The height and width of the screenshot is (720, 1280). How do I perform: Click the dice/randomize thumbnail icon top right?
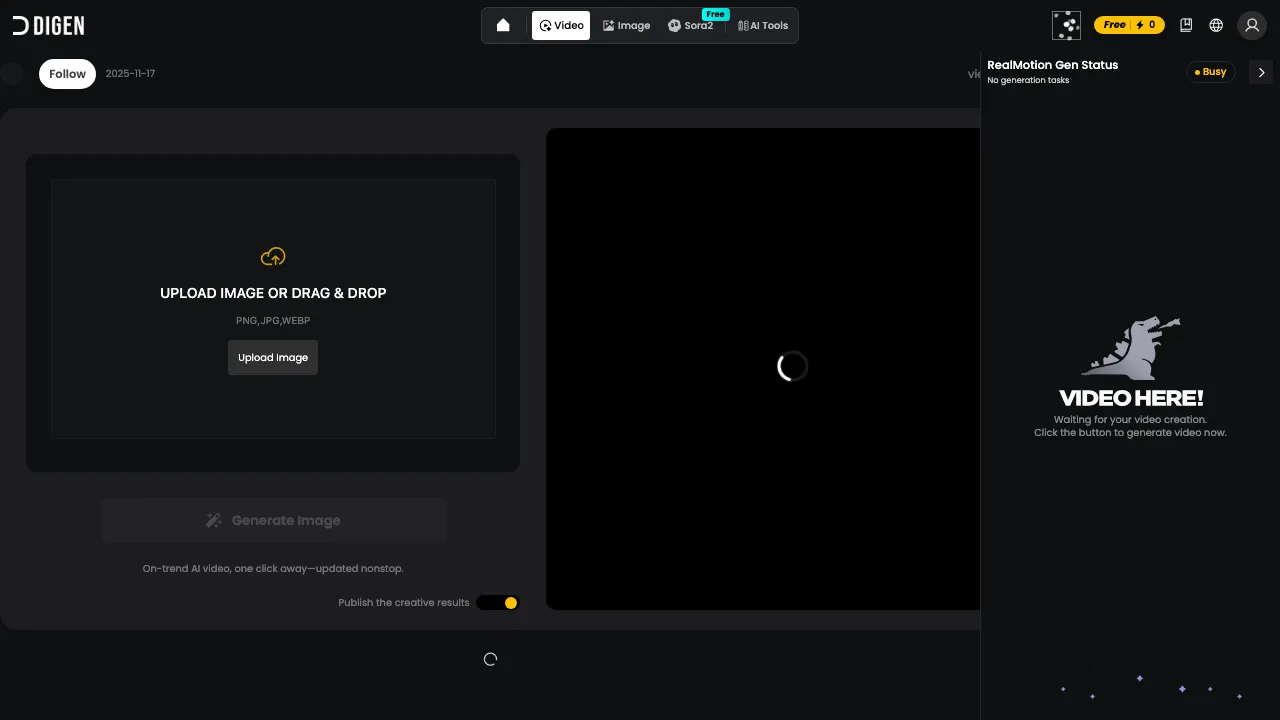coord(1066,25)
